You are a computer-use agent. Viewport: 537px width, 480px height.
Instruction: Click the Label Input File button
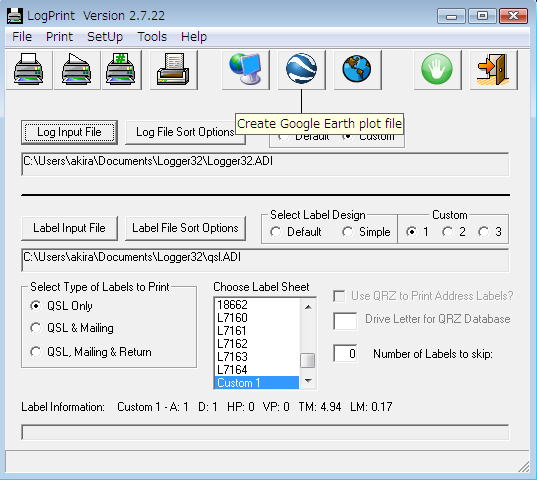(69, 228)
